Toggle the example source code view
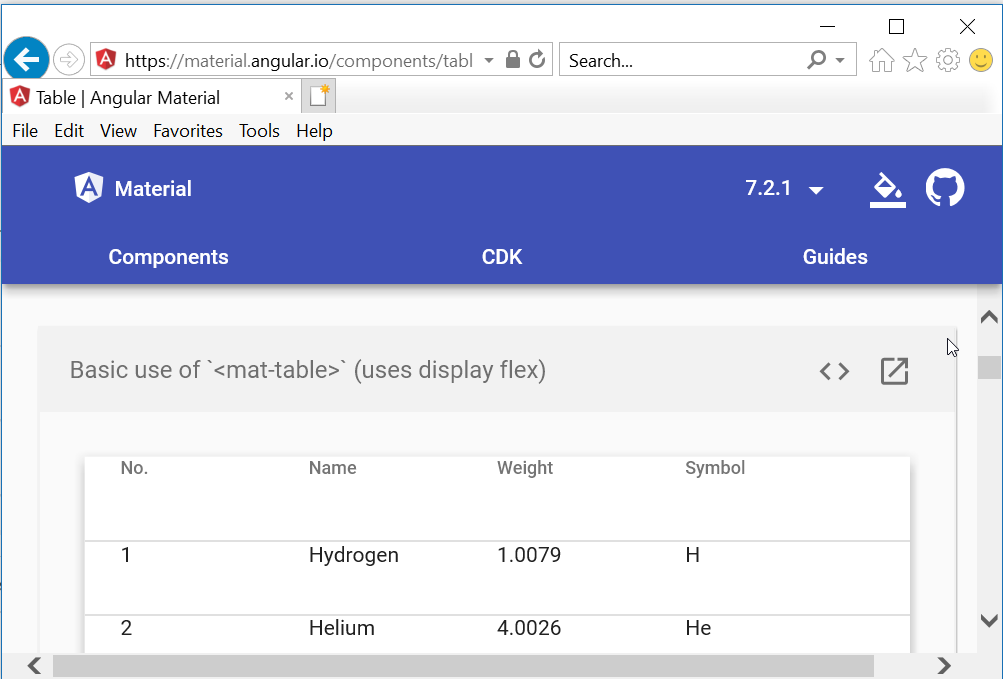The image size is (1003, 679). [x=833, y=371]
